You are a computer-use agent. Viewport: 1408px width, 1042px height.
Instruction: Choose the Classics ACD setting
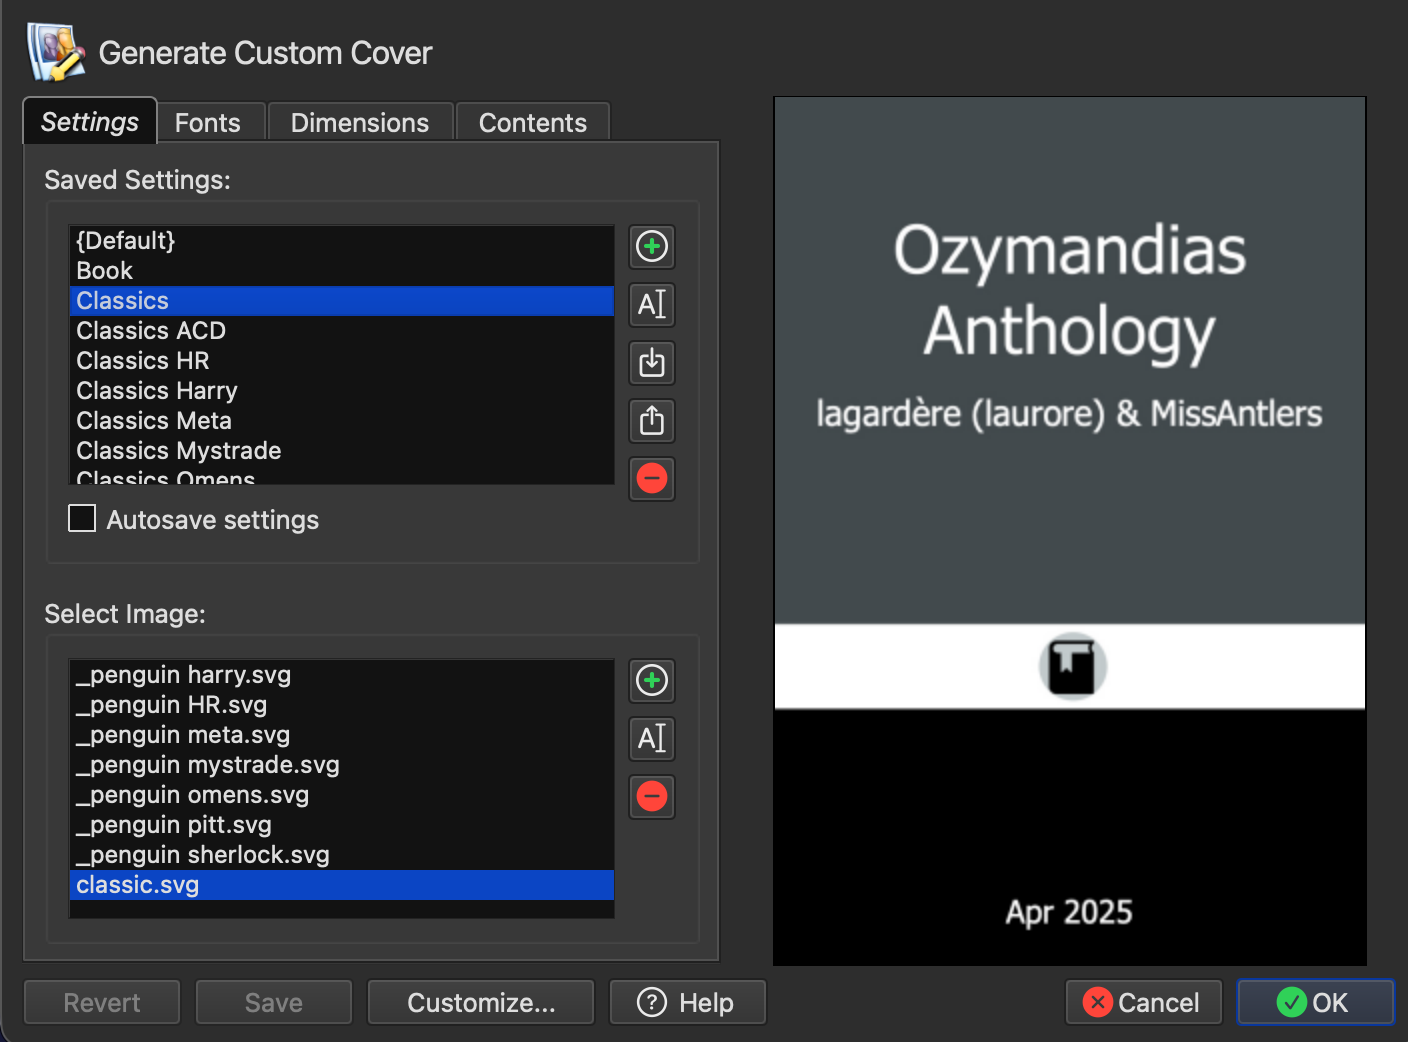(x=342, y=331)
